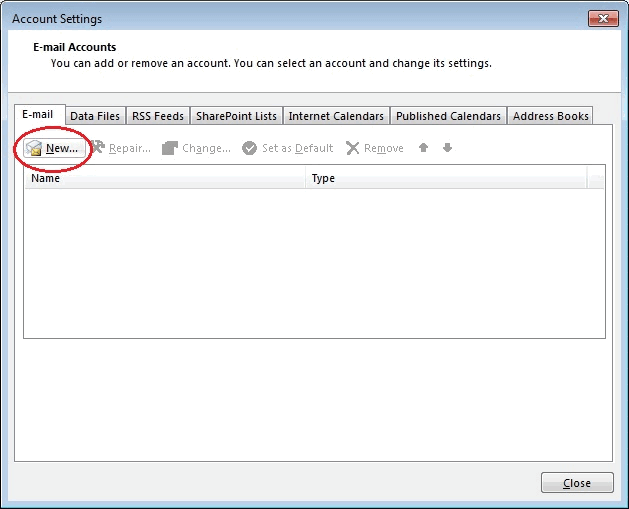Sort accounts by the Name column header
Viewport: 629px width, 509px height.
(164, 178)
